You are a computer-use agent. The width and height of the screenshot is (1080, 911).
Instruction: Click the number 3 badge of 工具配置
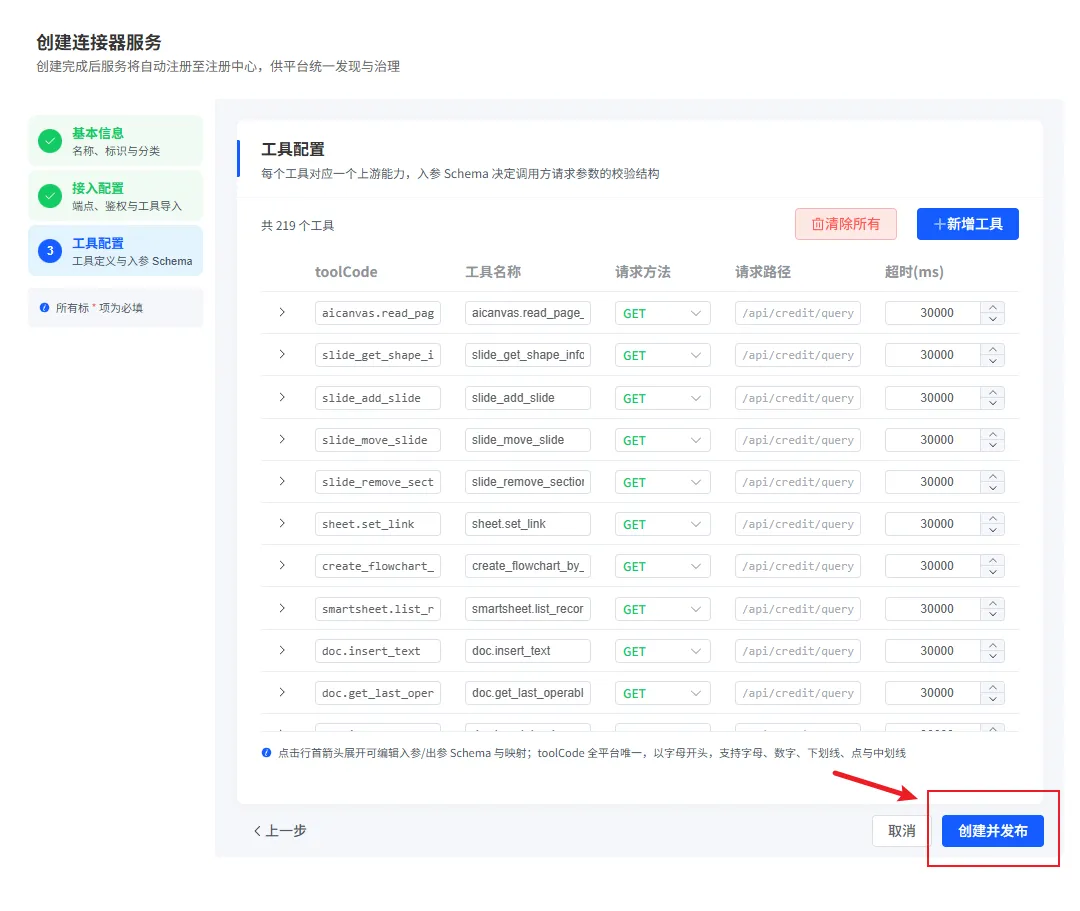(x=50, y=251)
